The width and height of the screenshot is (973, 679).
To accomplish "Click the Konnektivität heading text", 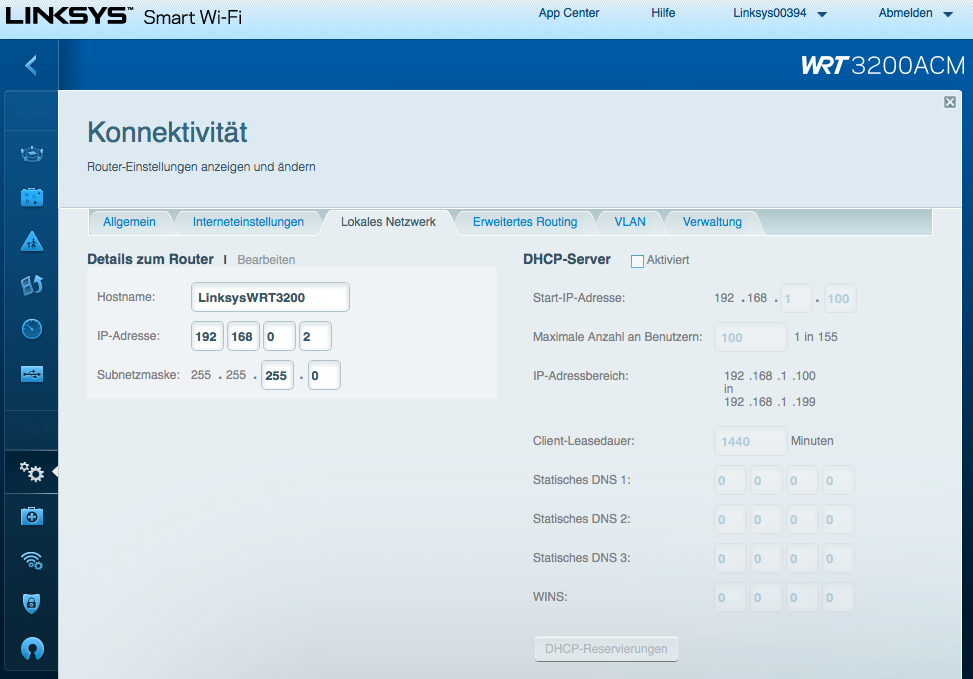I will [167, 132].
